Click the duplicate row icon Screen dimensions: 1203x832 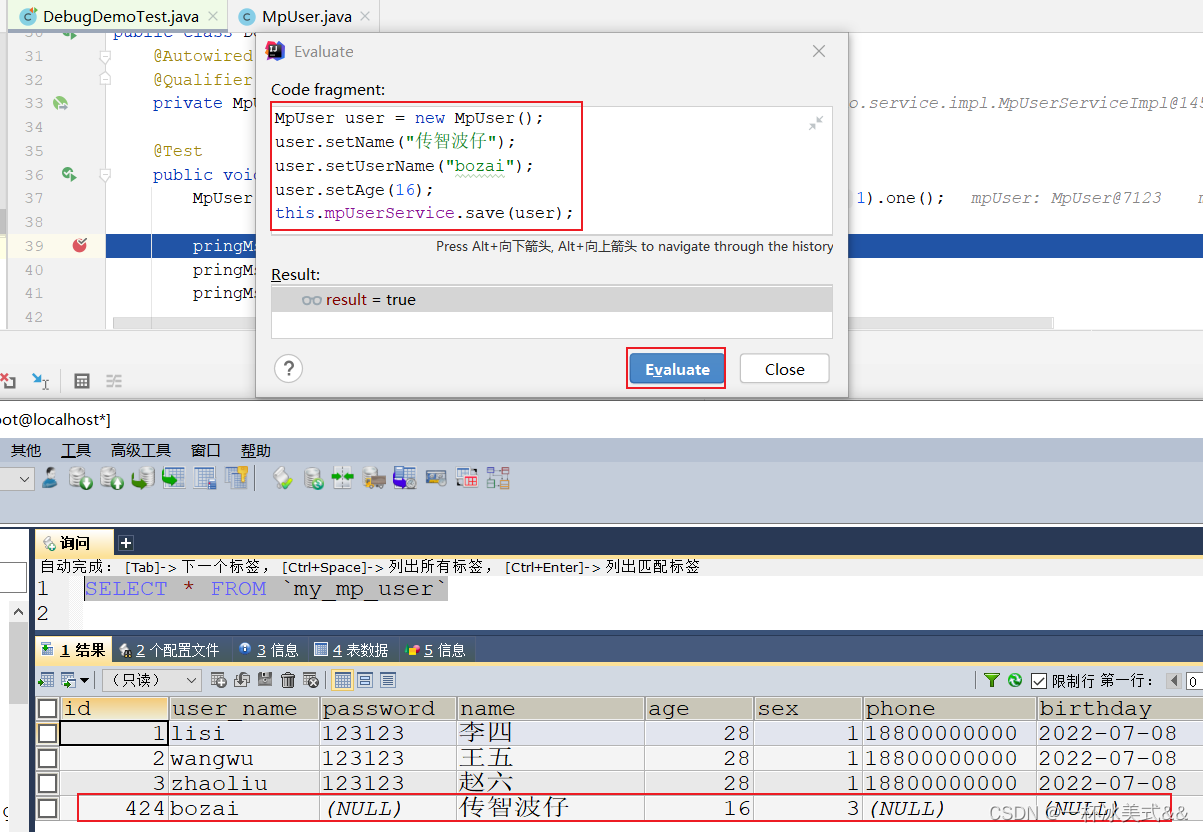[242, 680]
